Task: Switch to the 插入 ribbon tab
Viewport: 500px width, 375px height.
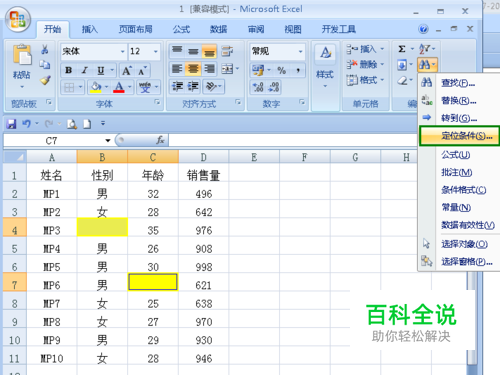Action: [90, 29]
